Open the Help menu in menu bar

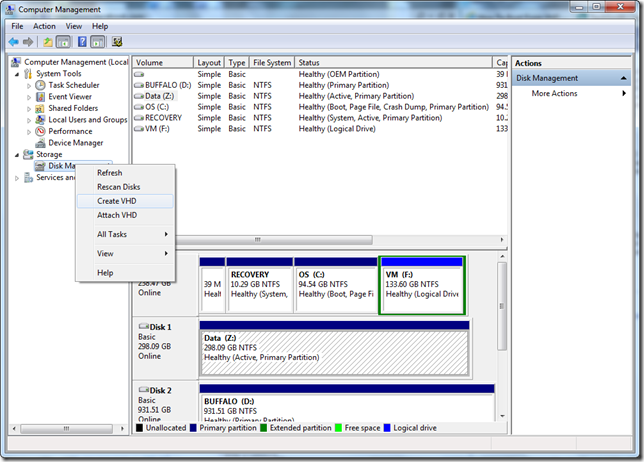[x=100, y=26]
